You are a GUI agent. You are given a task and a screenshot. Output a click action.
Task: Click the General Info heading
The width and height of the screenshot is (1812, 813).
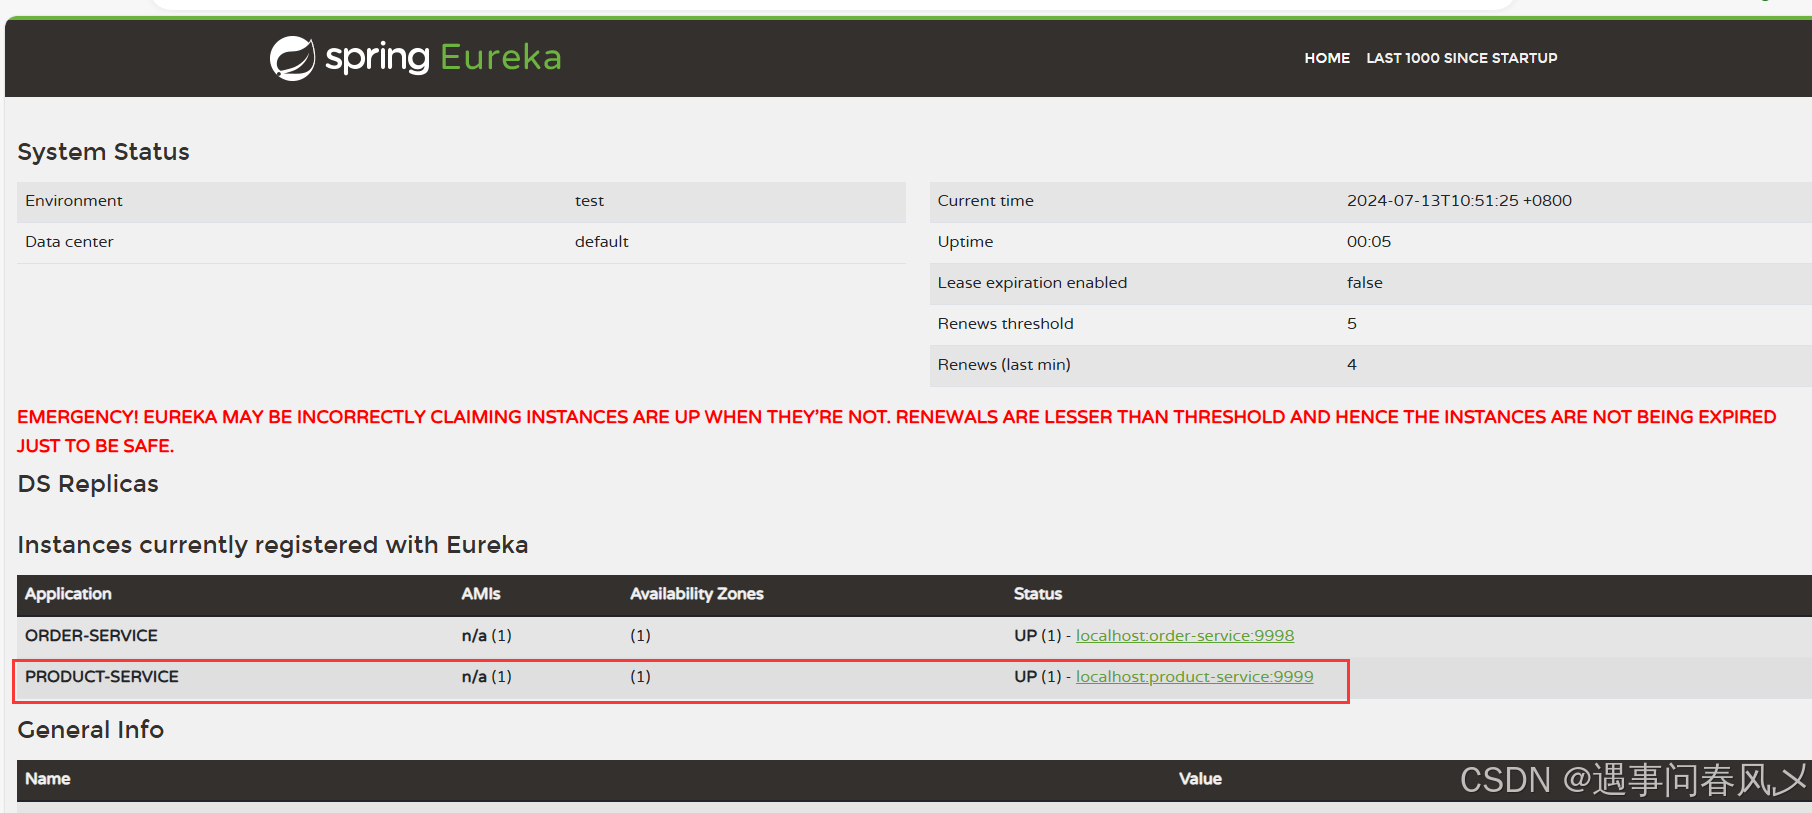[x=90, y=730]
